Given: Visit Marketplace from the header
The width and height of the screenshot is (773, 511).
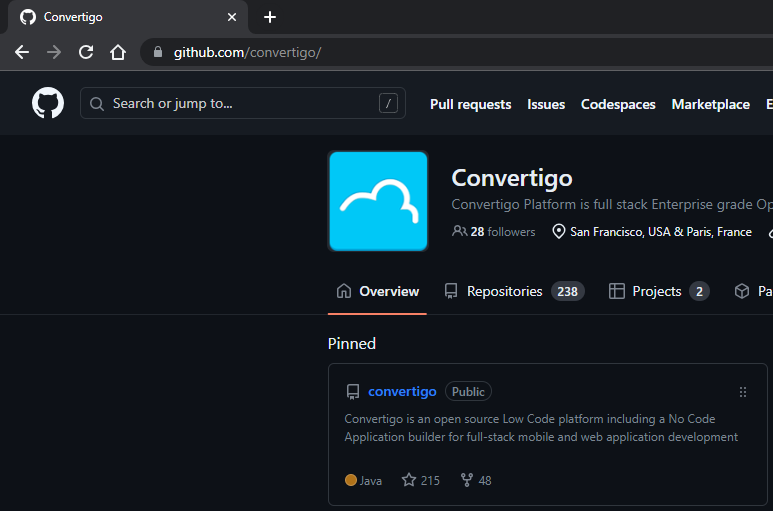Looking at the screenshot, I should click(710, 104).
